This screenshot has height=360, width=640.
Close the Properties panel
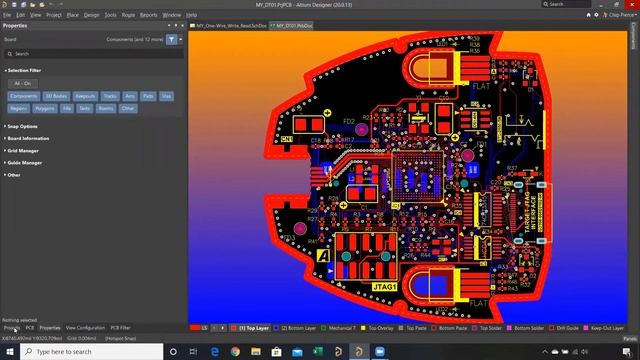coord(182,25)
